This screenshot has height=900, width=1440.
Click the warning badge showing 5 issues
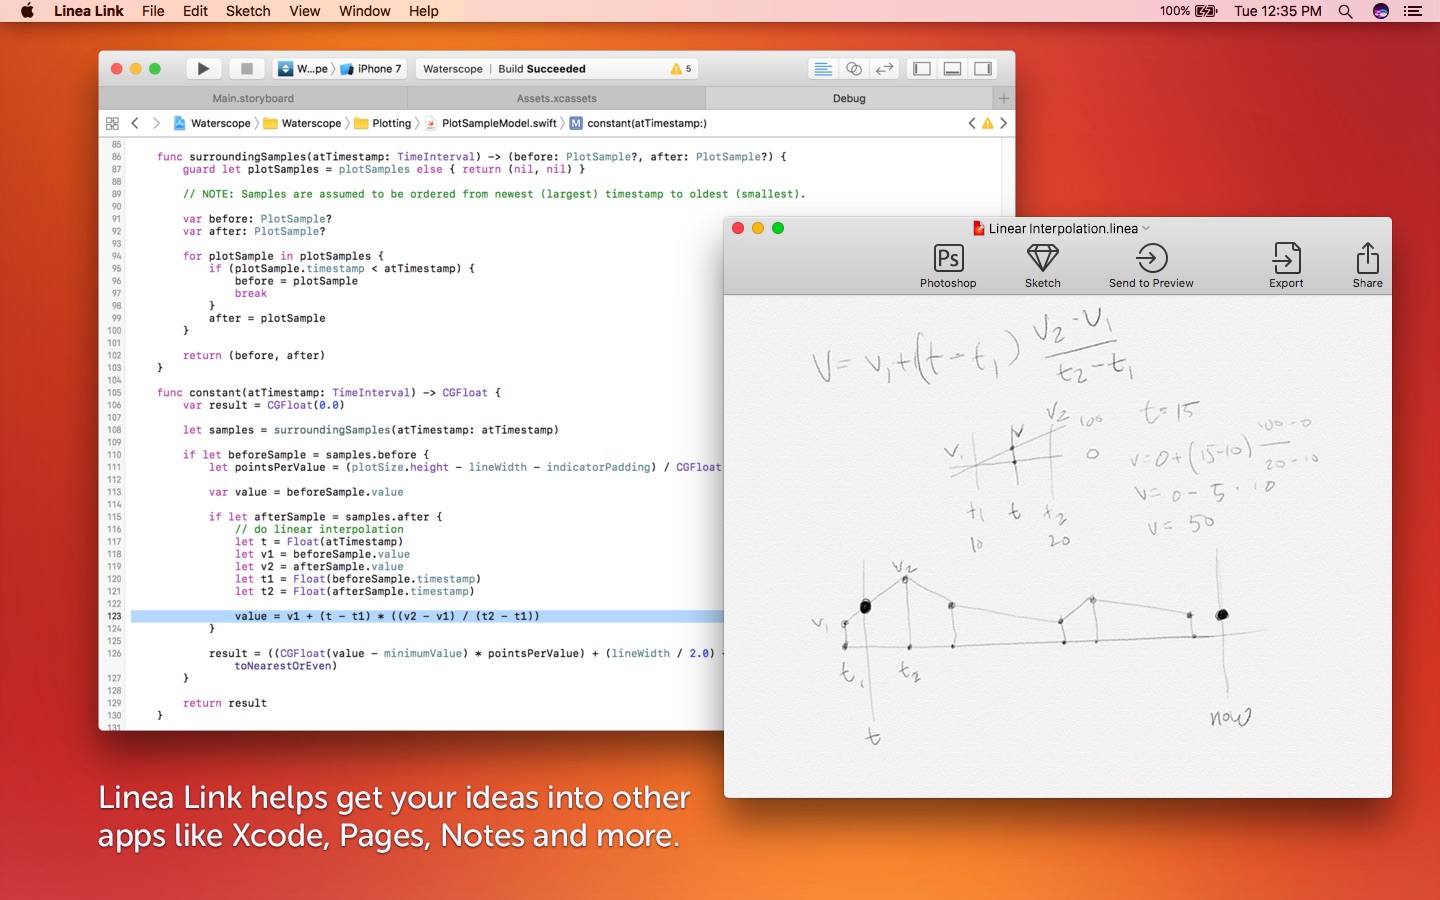point(681,69)
